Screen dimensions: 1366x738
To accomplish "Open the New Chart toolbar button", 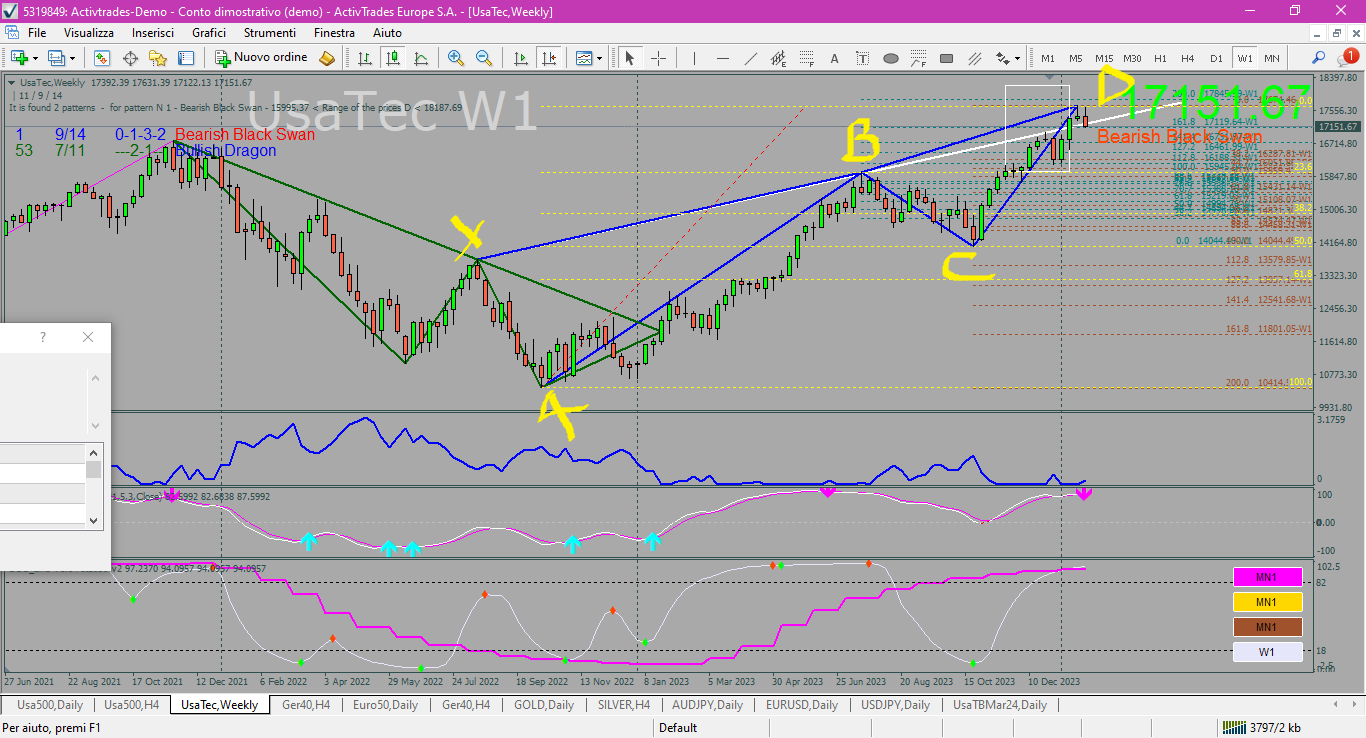I will (18, 58).
